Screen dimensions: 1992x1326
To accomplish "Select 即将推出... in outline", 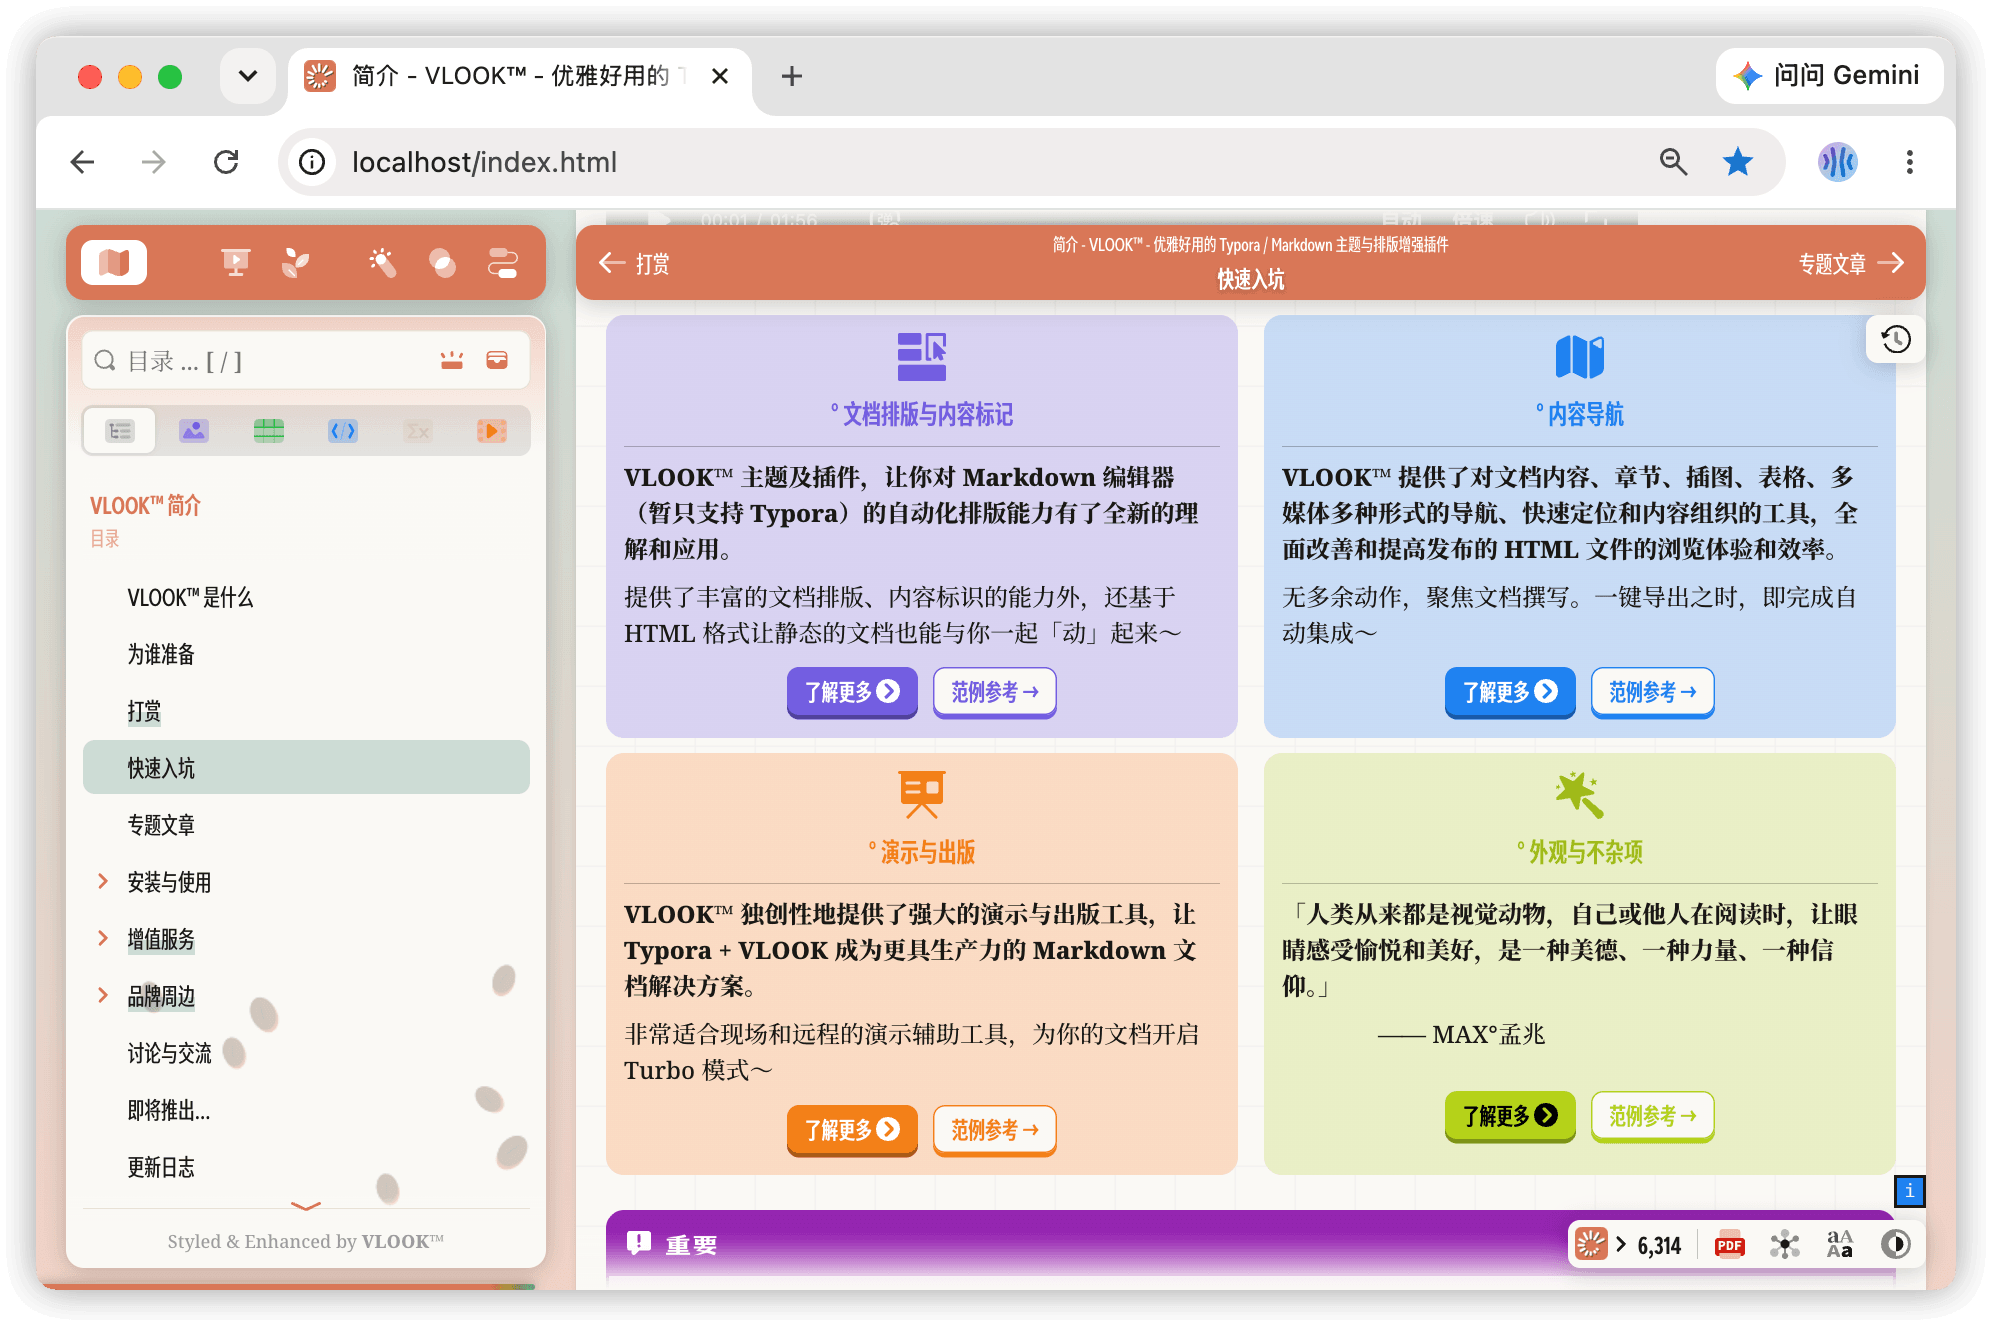I will 168,1110.
